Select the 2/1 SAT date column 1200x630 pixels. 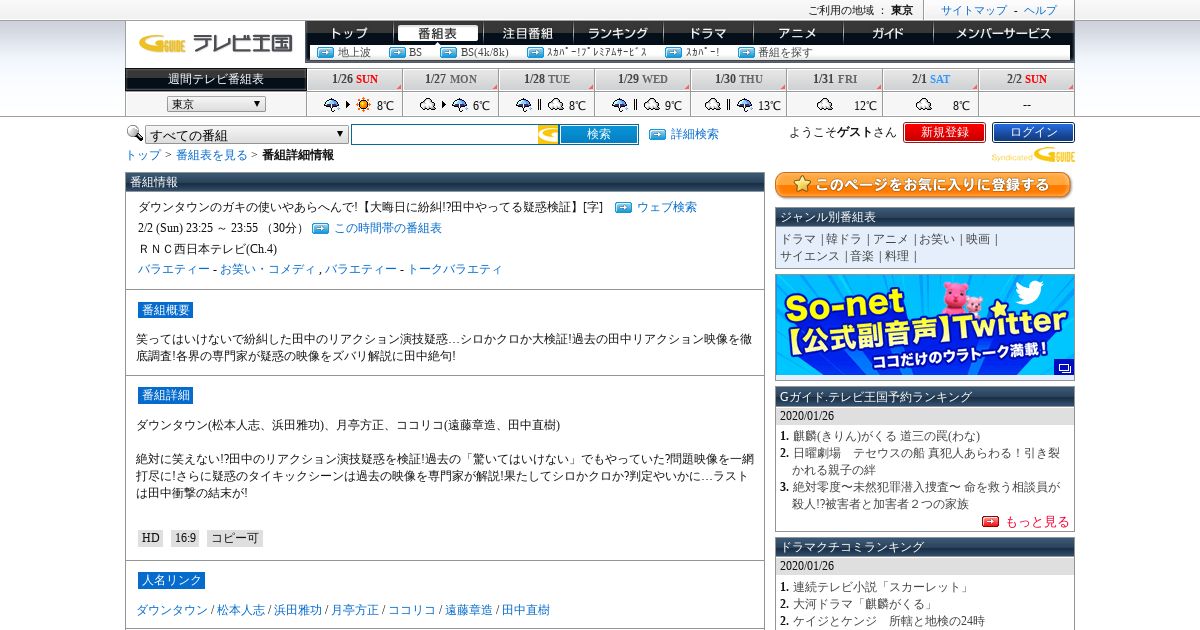tap(930, 79)
